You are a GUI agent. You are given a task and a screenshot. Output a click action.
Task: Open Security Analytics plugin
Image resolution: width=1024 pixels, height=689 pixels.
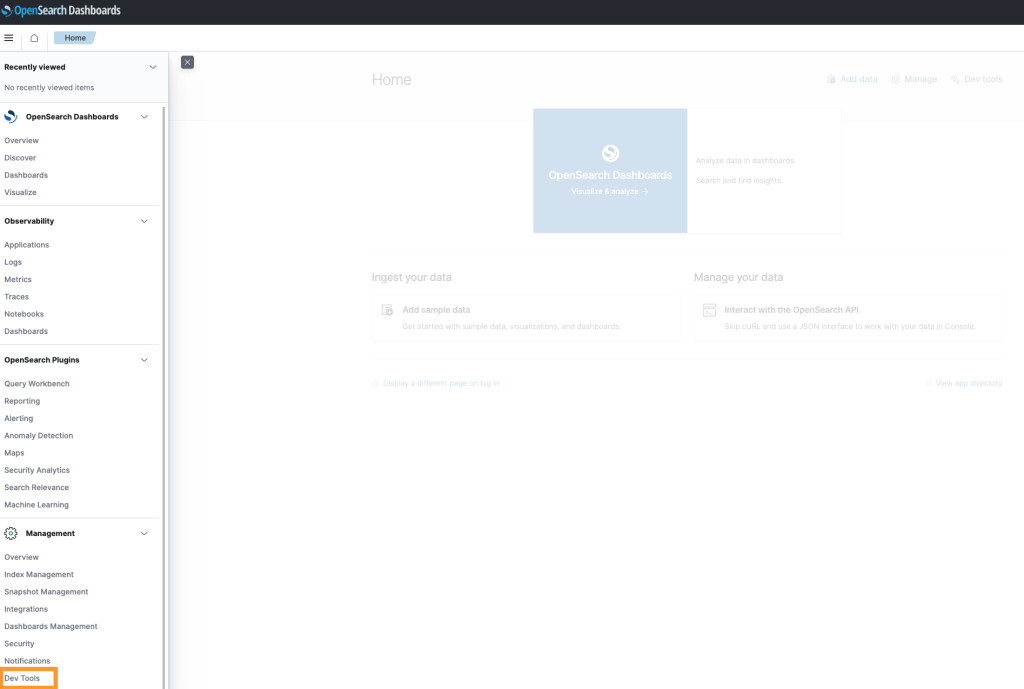pos(37,470)
